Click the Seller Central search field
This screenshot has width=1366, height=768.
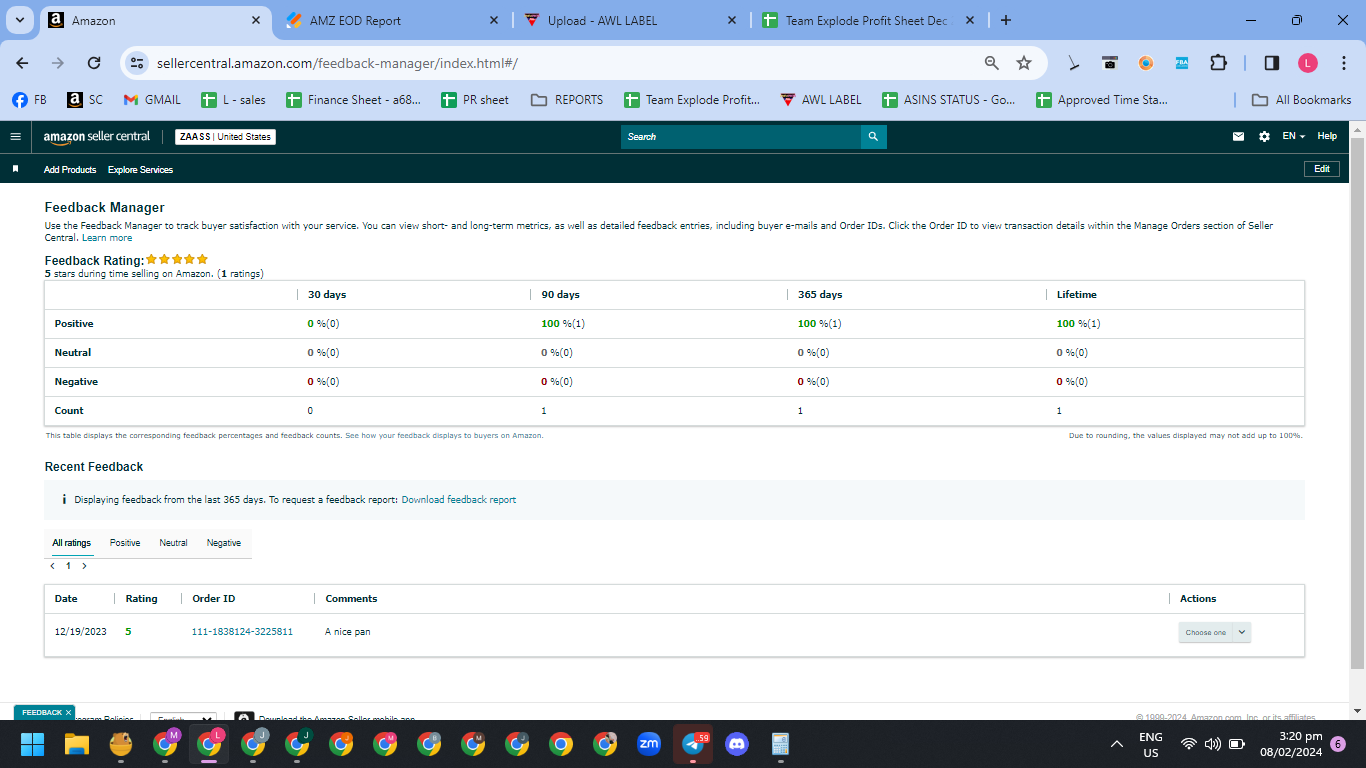tap(741, 137)
